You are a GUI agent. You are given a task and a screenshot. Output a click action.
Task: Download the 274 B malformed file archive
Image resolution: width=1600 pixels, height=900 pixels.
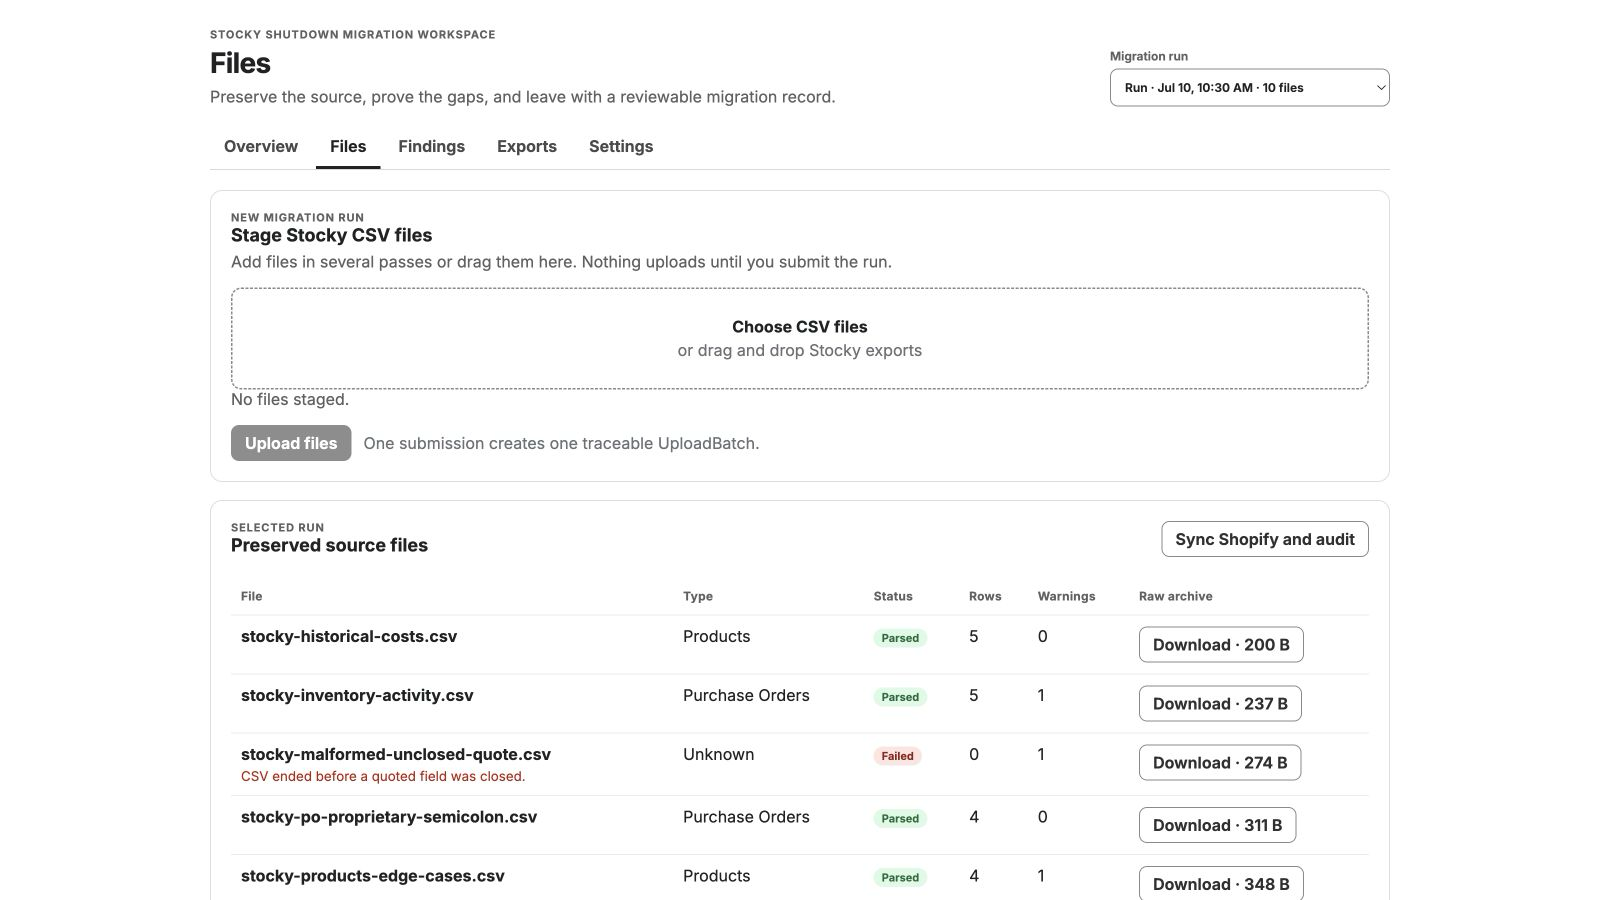1220,762
